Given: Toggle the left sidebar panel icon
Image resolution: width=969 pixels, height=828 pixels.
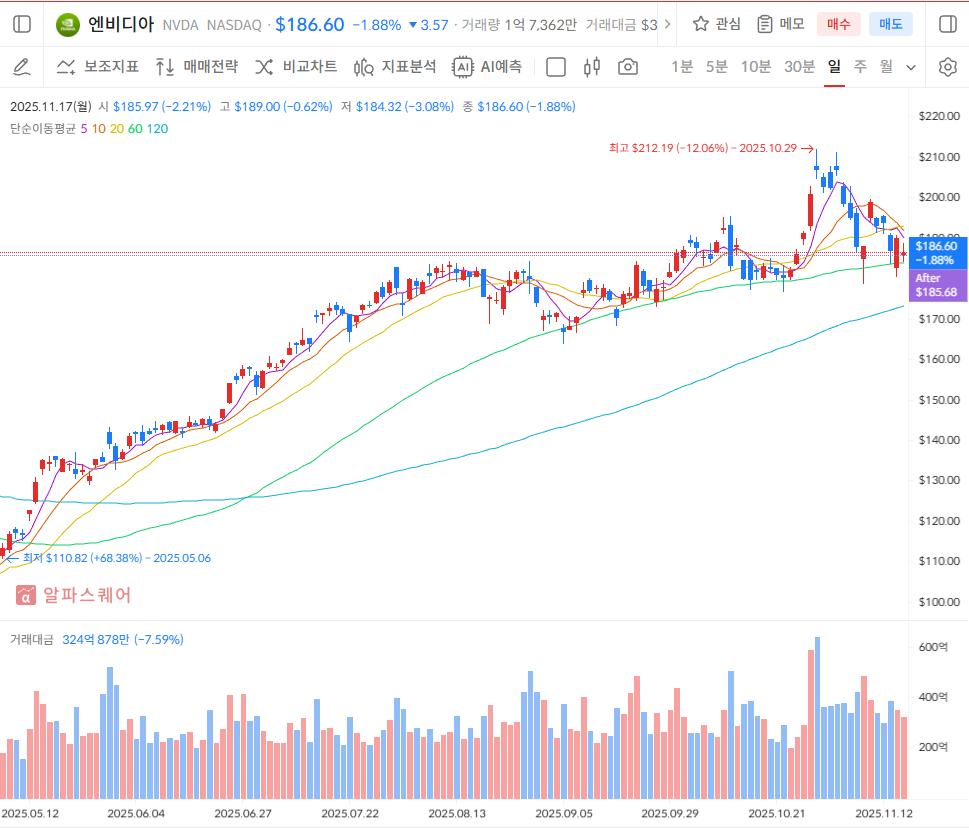Looking at the screenshot, I should (x=22, y=24).
